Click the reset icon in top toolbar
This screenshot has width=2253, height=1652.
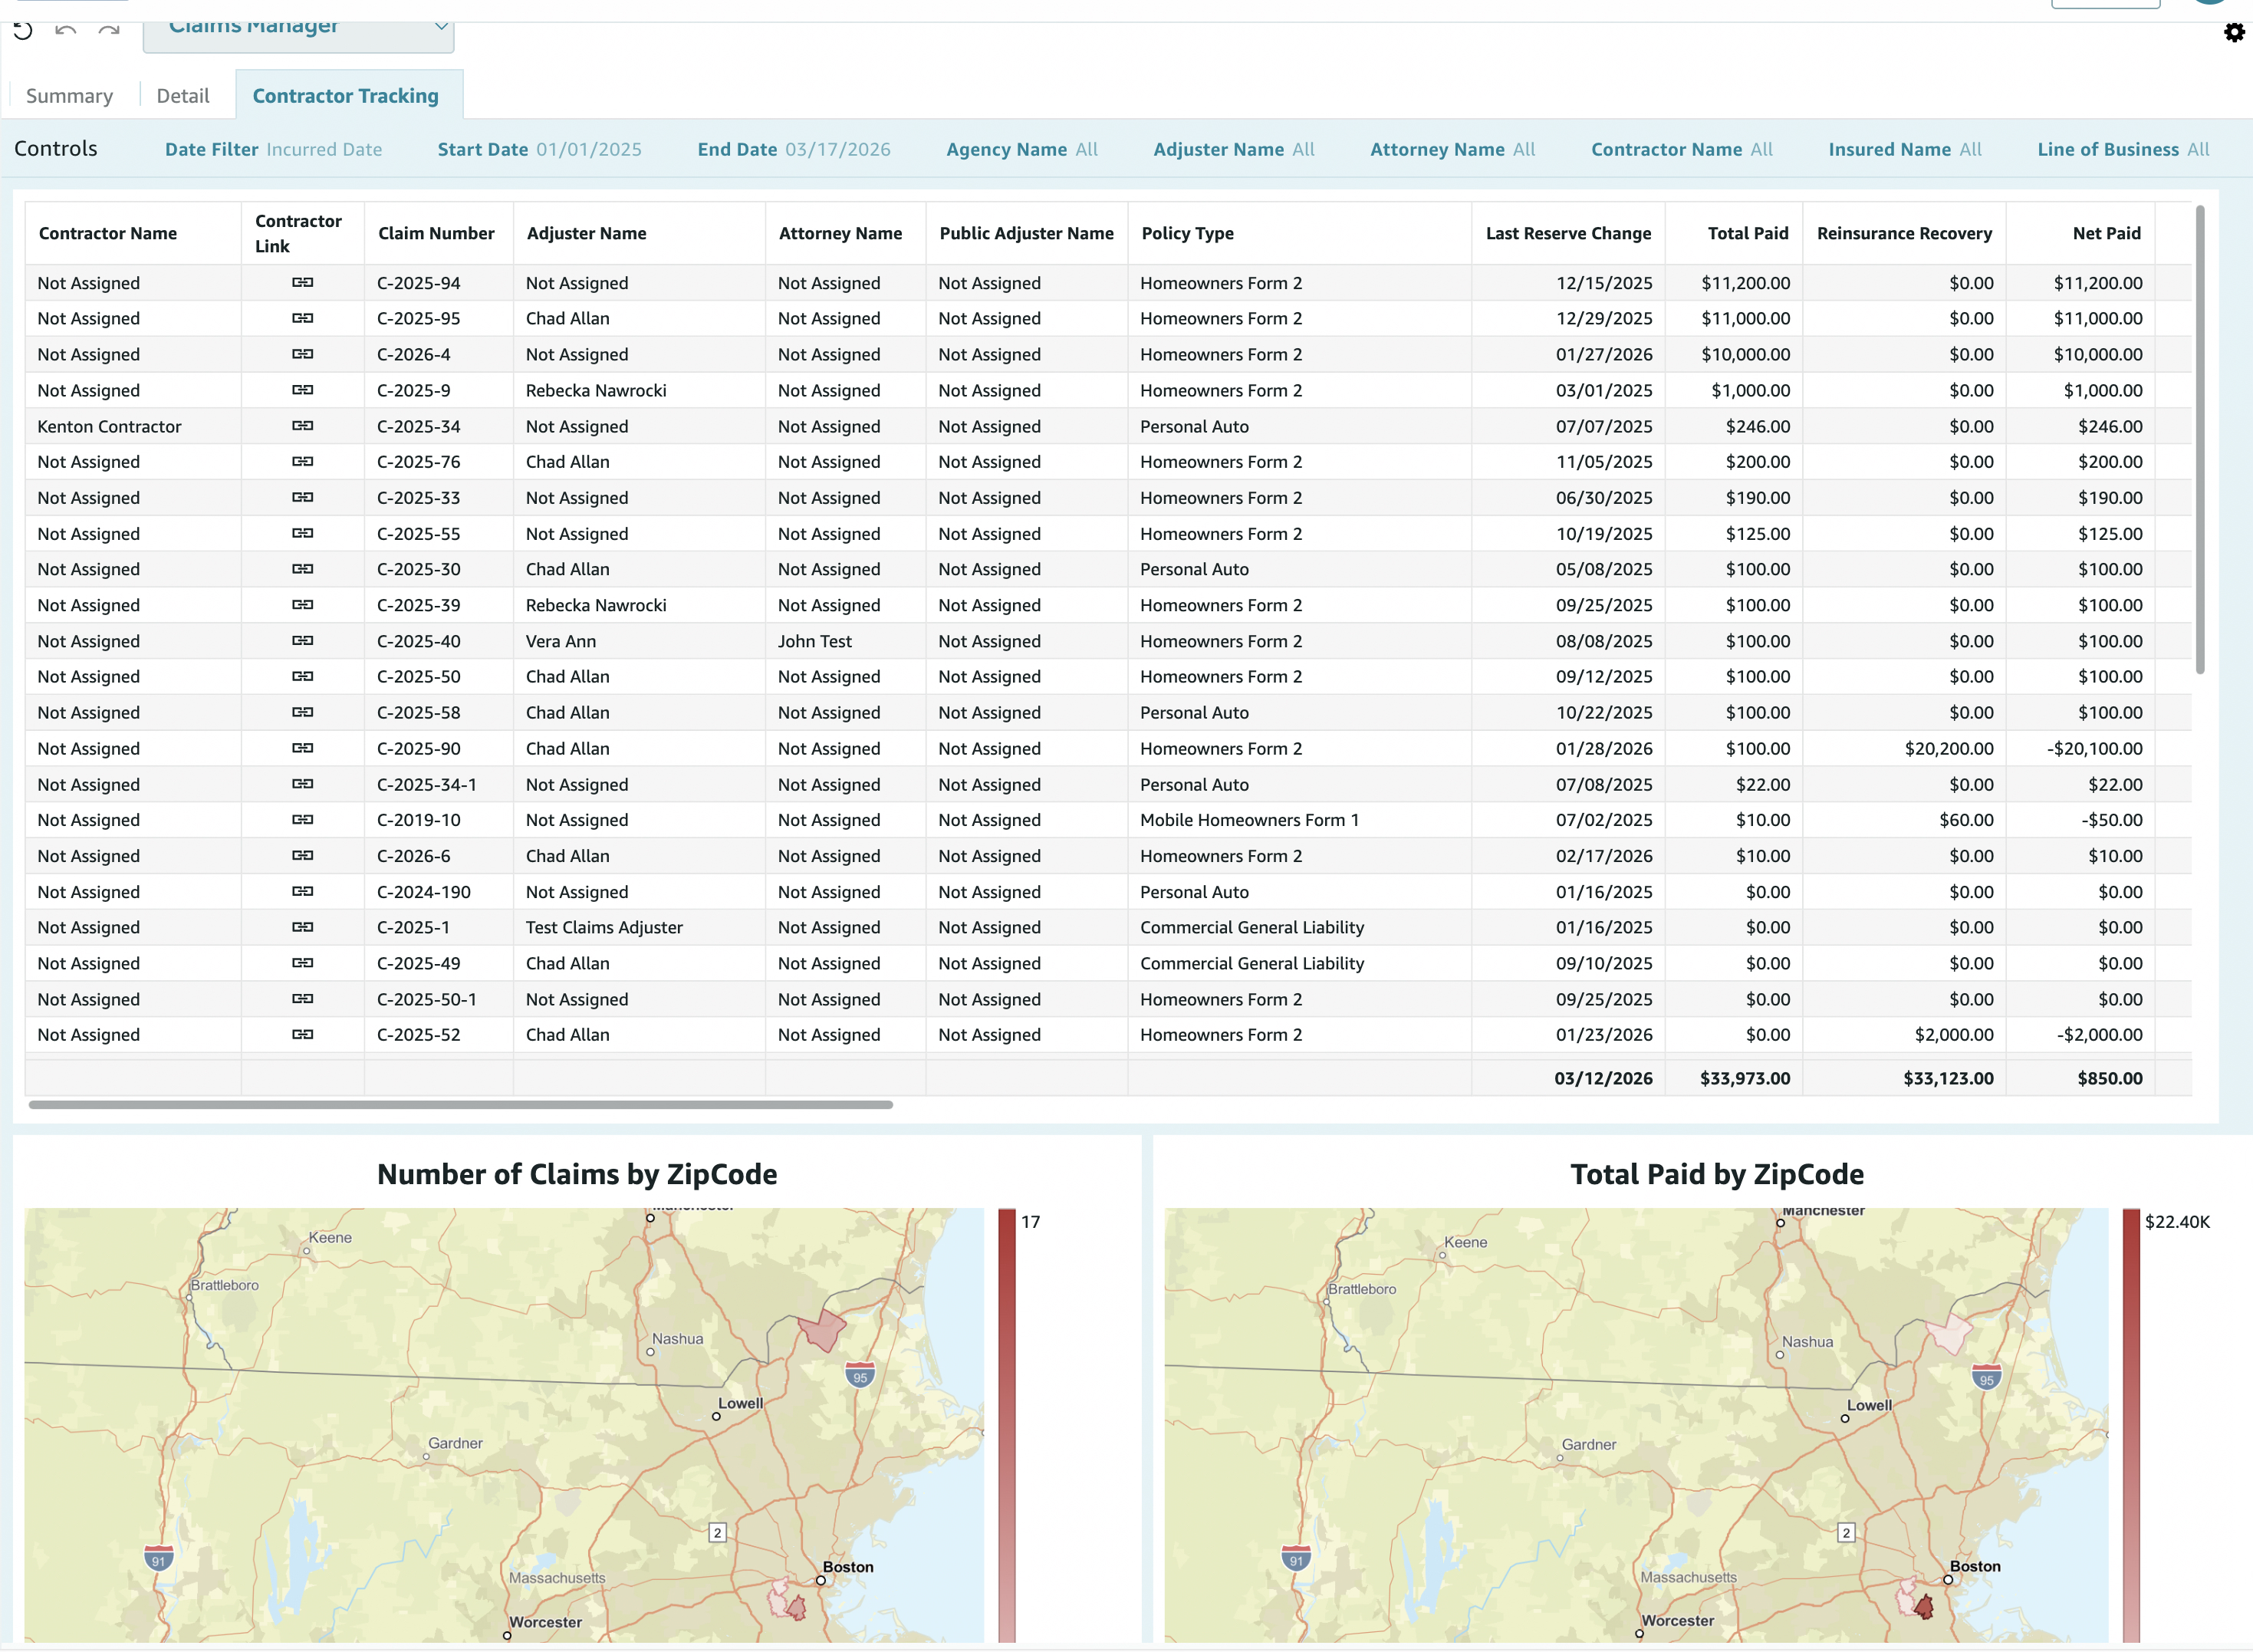coord(23,30)
